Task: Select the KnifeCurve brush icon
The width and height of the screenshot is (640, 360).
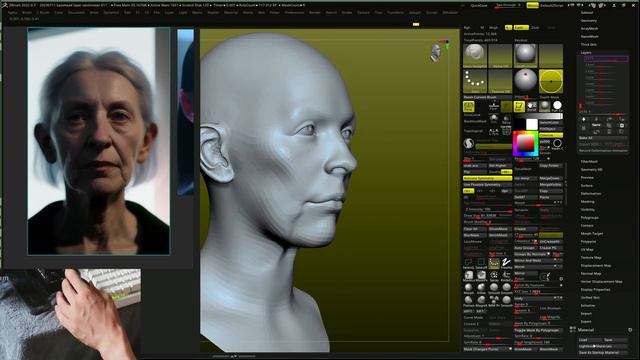Action: pyautogui.click(x=507, y=276)
